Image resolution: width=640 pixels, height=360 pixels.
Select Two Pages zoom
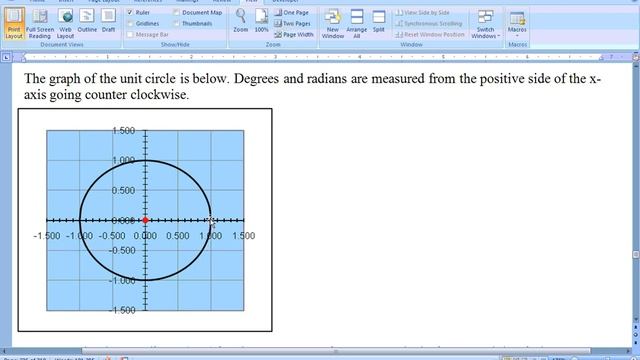293,24
